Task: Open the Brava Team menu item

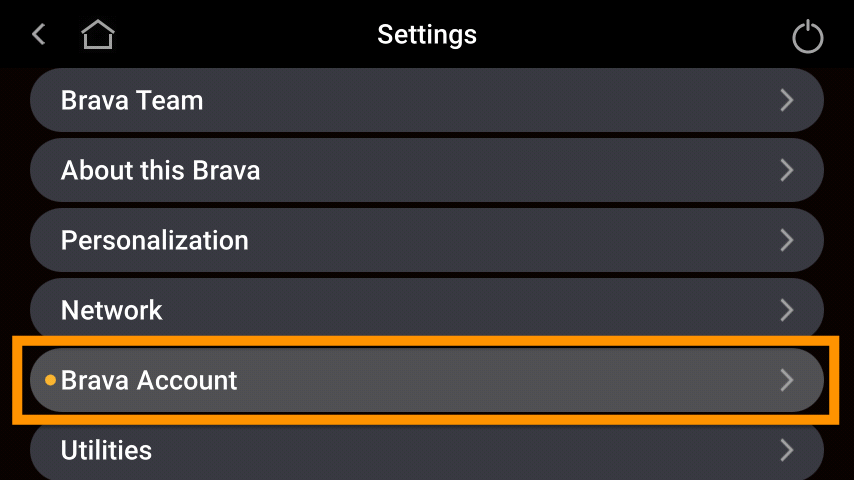Action: pos(426,100)
